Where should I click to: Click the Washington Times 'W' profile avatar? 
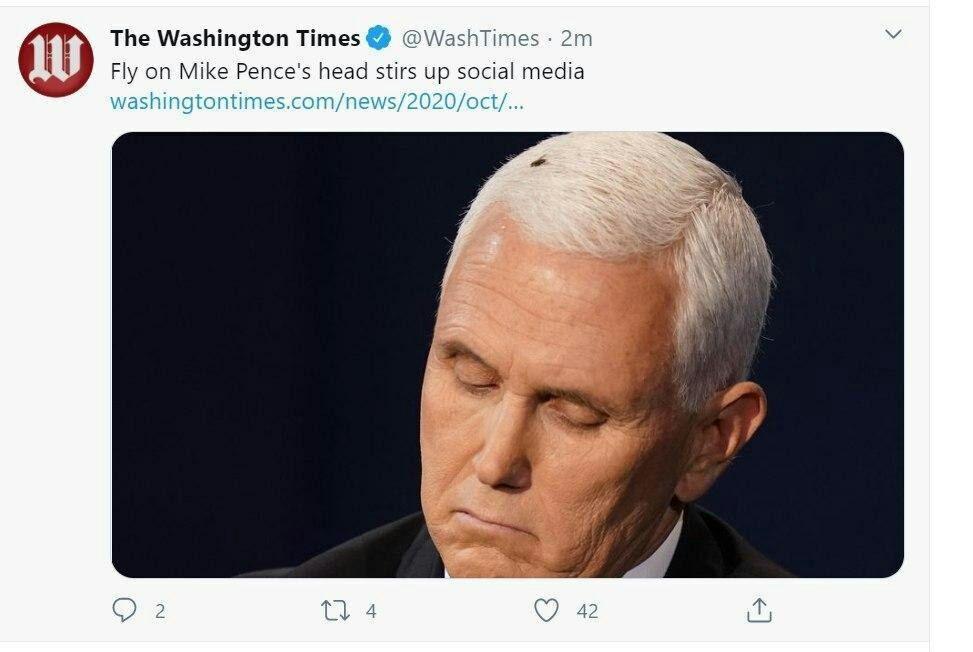click(56, 59)
